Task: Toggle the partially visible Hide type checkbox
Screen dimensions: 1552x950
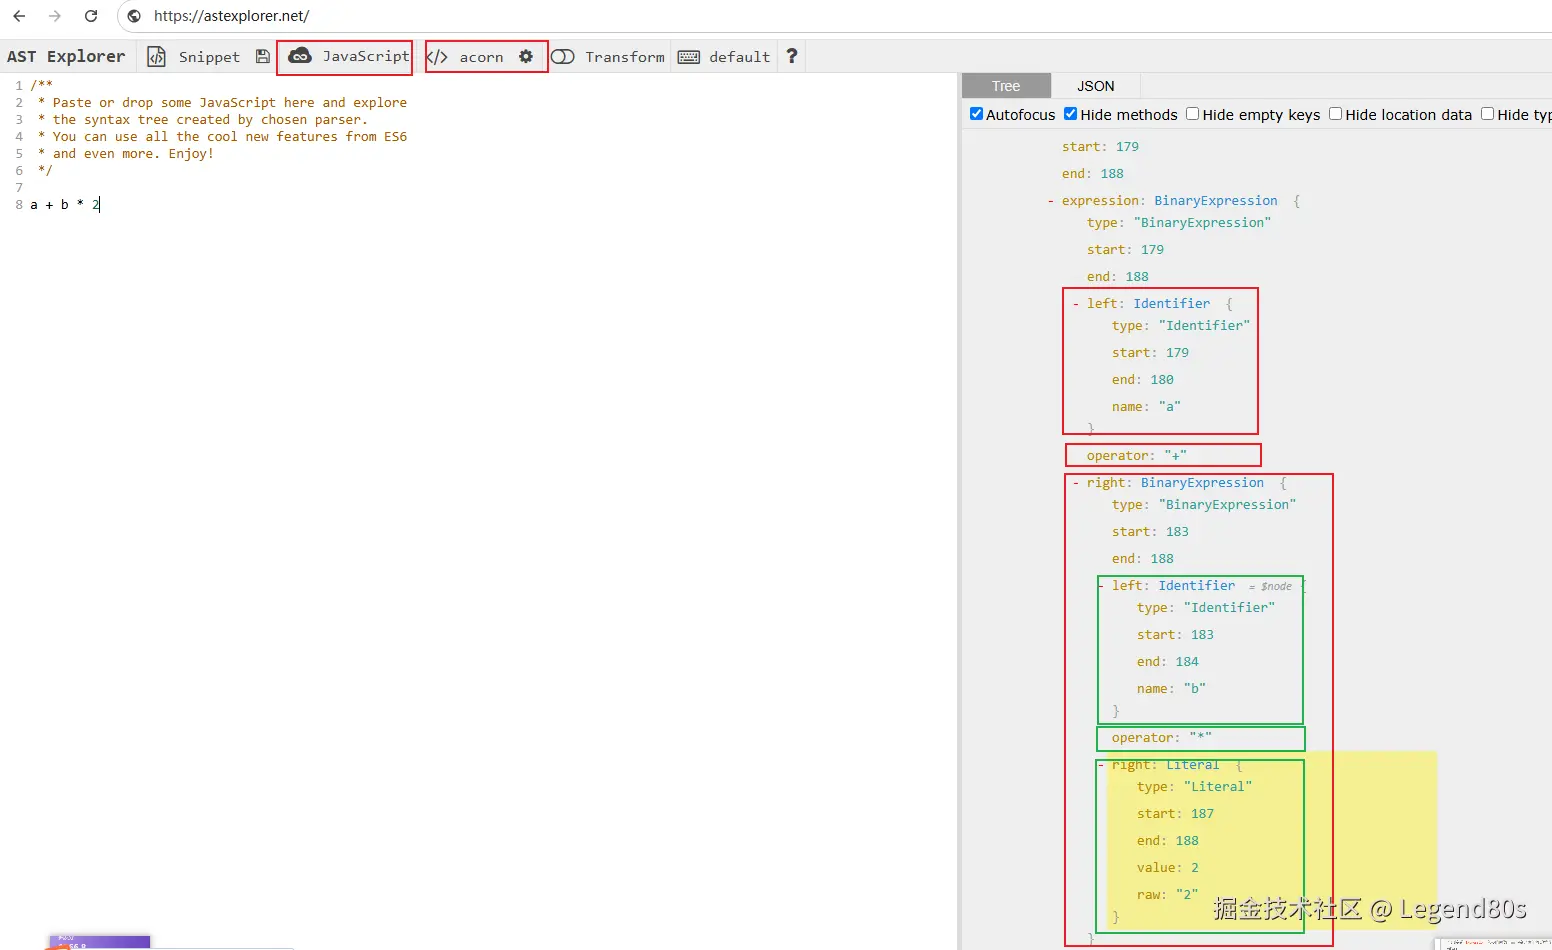Action: pyautogui.click(x=1488, y=114)
